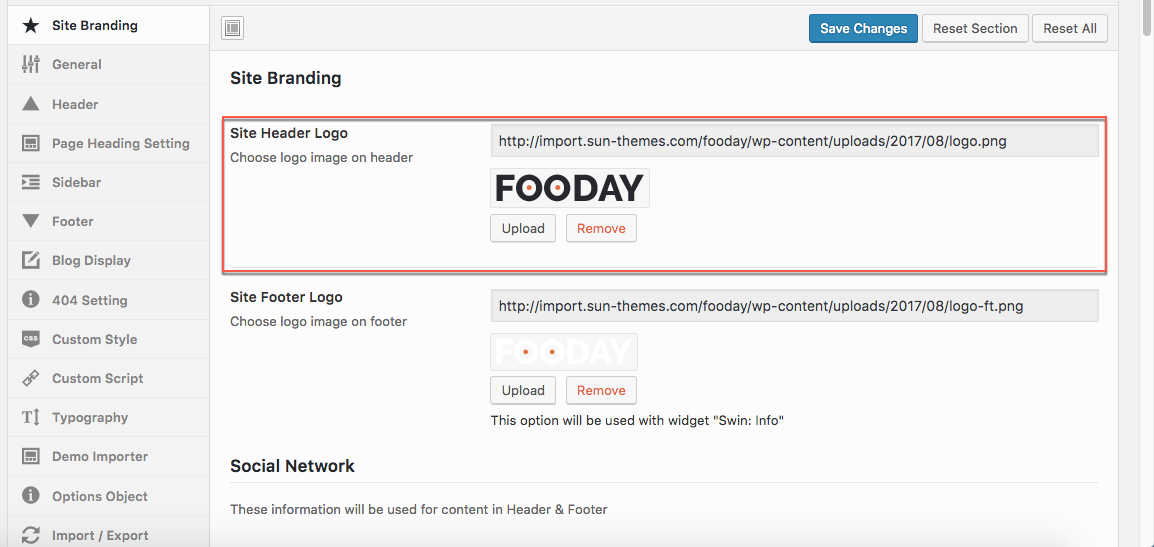The height and width of the screenshot is (547, 1154).
Task: Click the refresh icon for Import / Export
Action: (30, 535)
